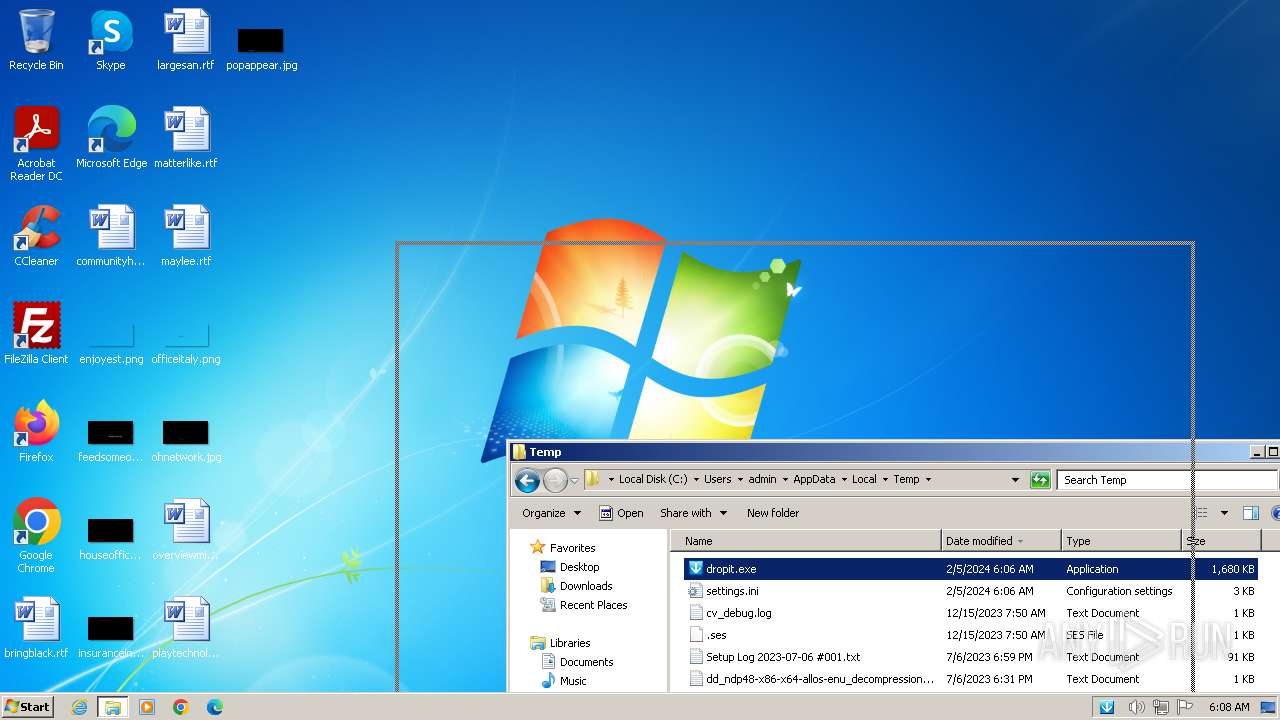Image resolution: width=1280 pixels, height=720 pixels.
Task: Open the recent locations dropdown arrow
Action: point(574,481)
